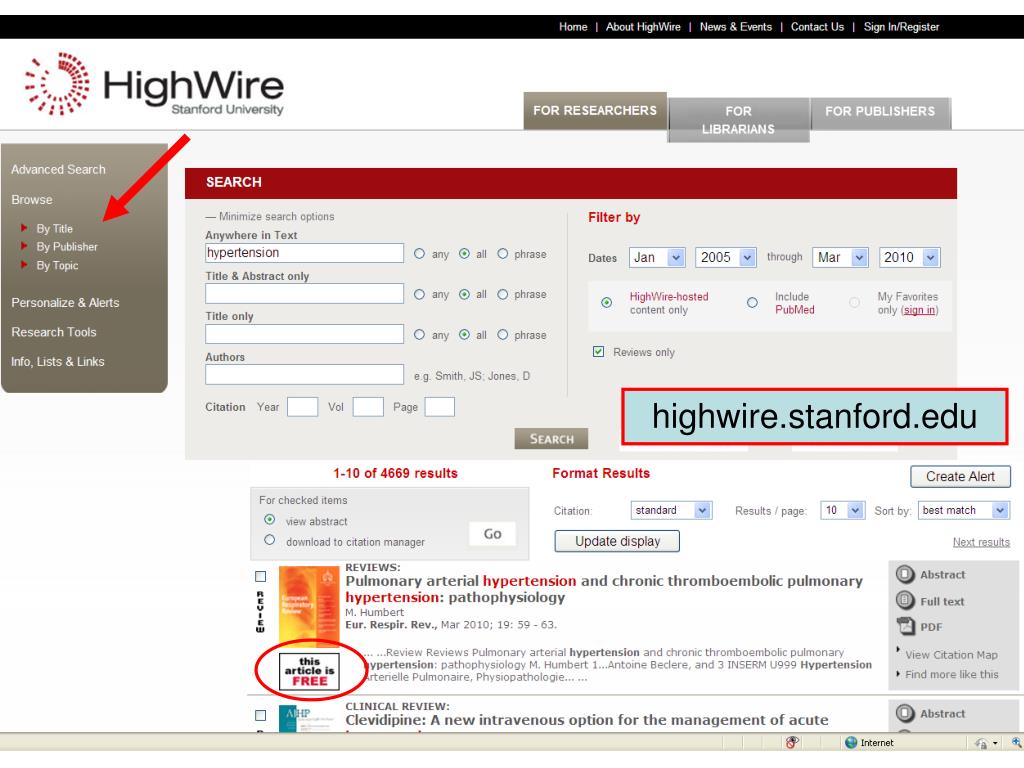1024x768 pixels.
Task: Click the Citation Year input field
Action: [x=302, y=407]
